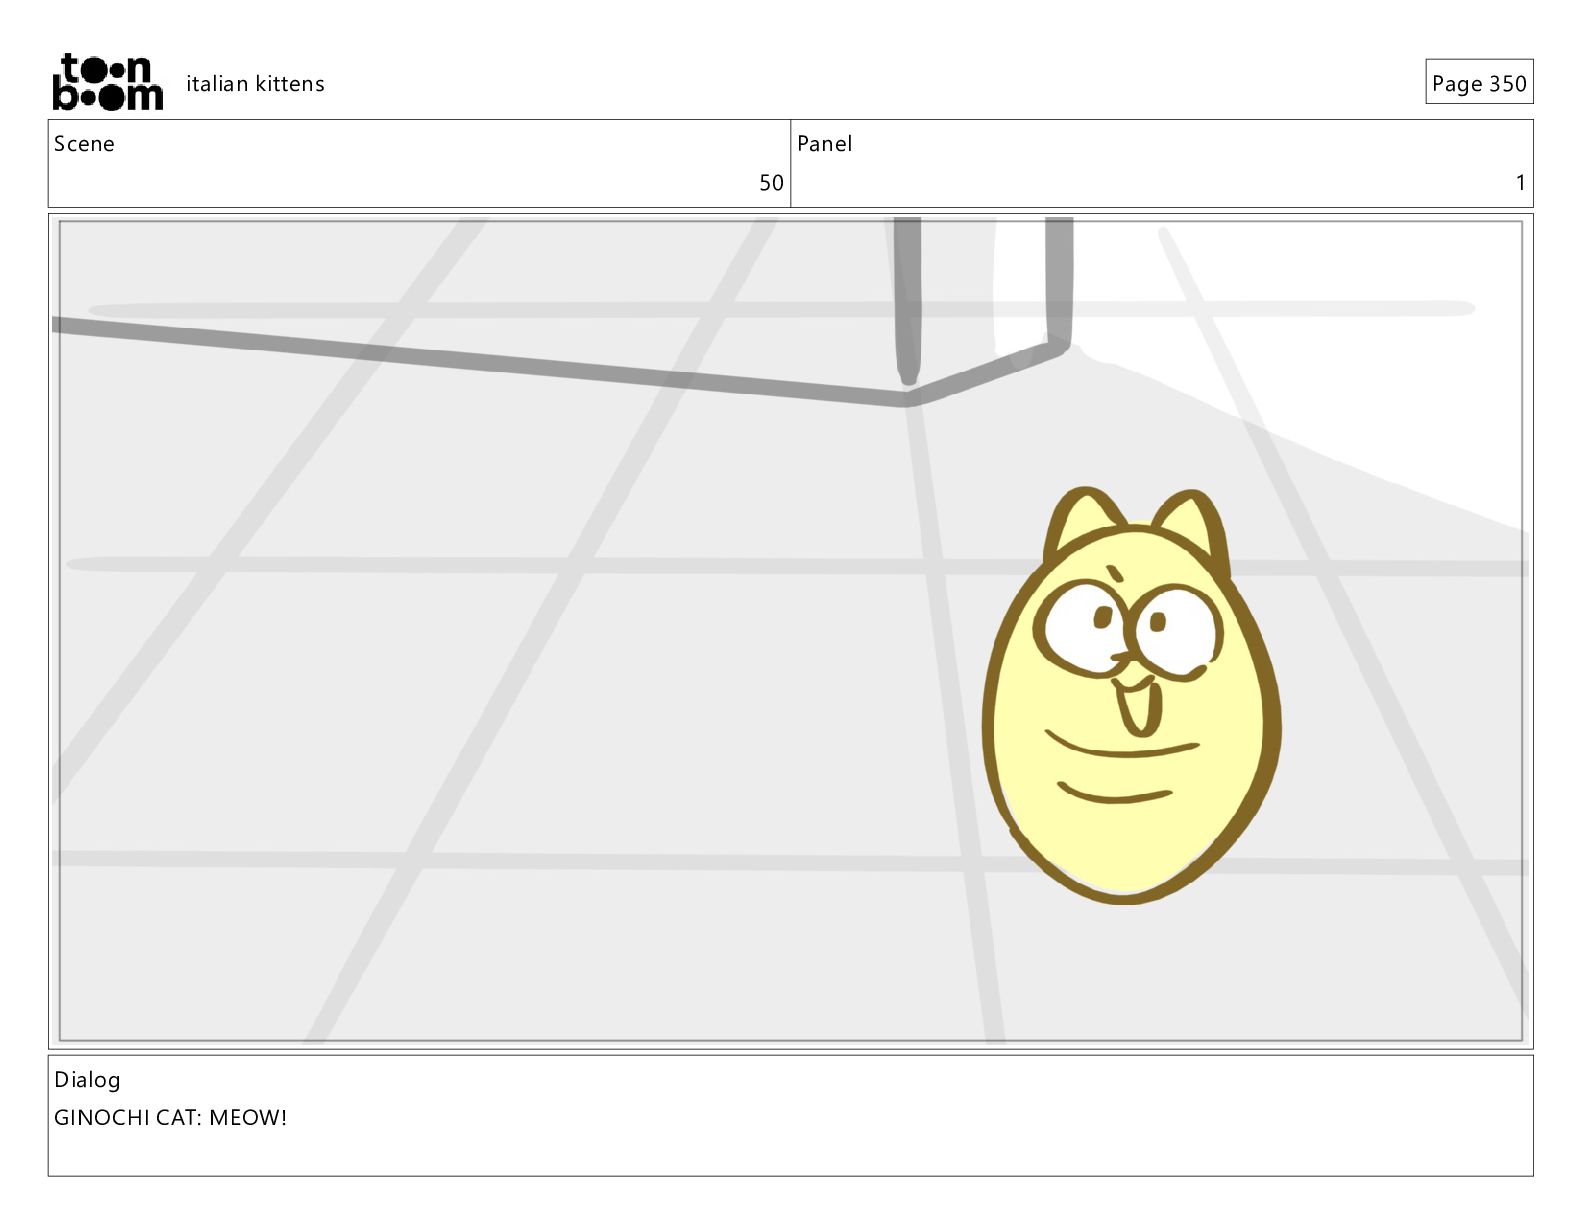Click panel number 1
Screen dimensions: 1584x1224
pos(1521,183)
